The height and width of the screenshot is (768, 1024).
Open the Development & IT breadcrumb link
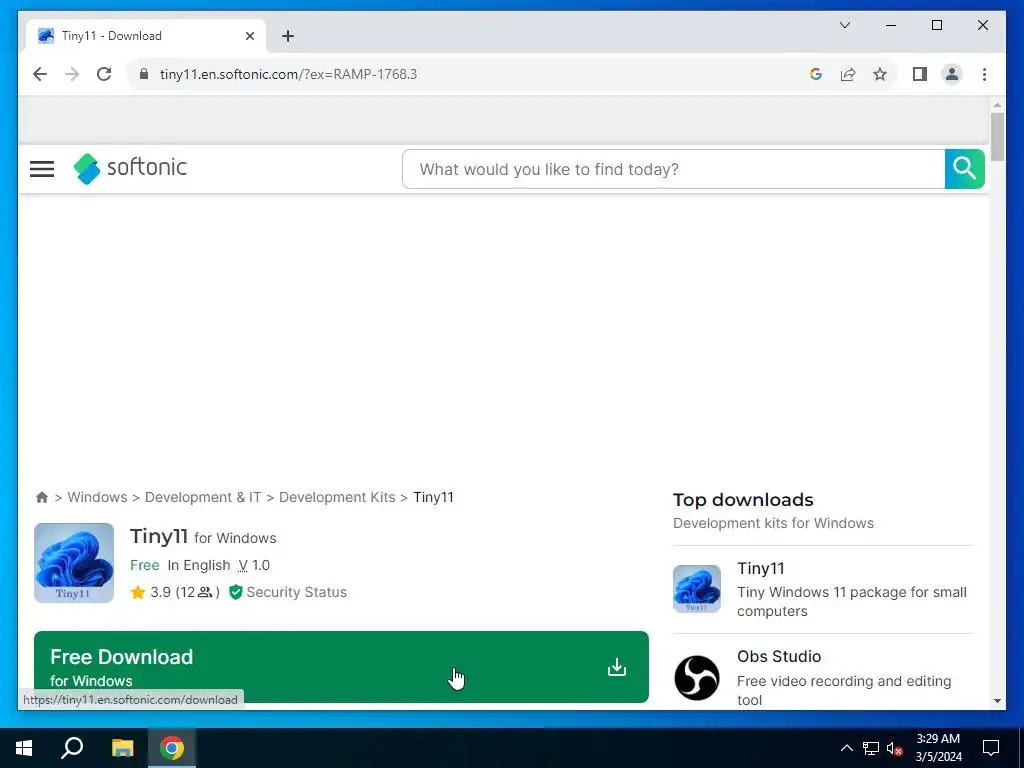click(202, 497)
